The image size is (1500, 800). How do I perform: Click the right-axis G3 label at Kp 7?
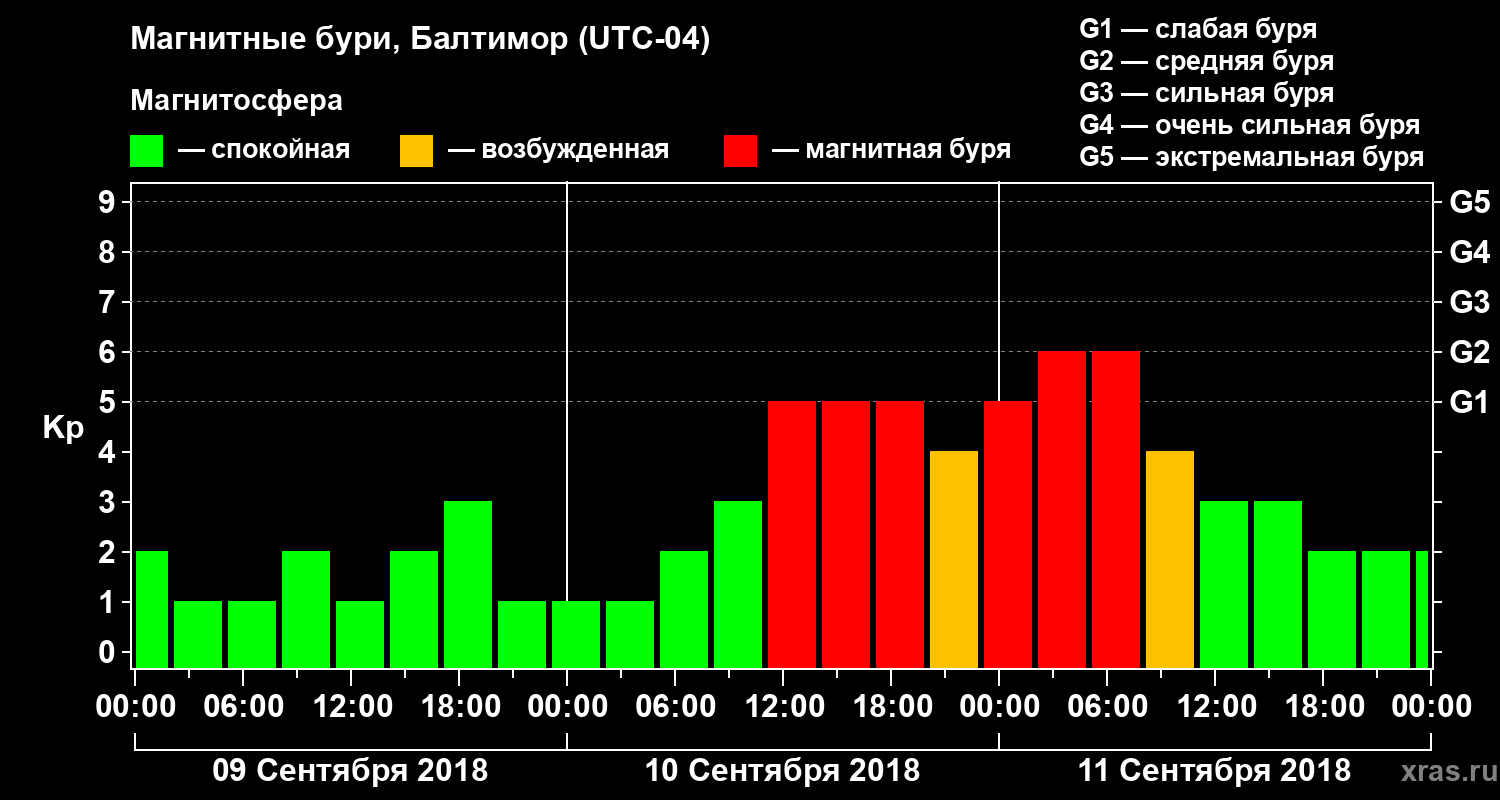[x=1469, y=302]
